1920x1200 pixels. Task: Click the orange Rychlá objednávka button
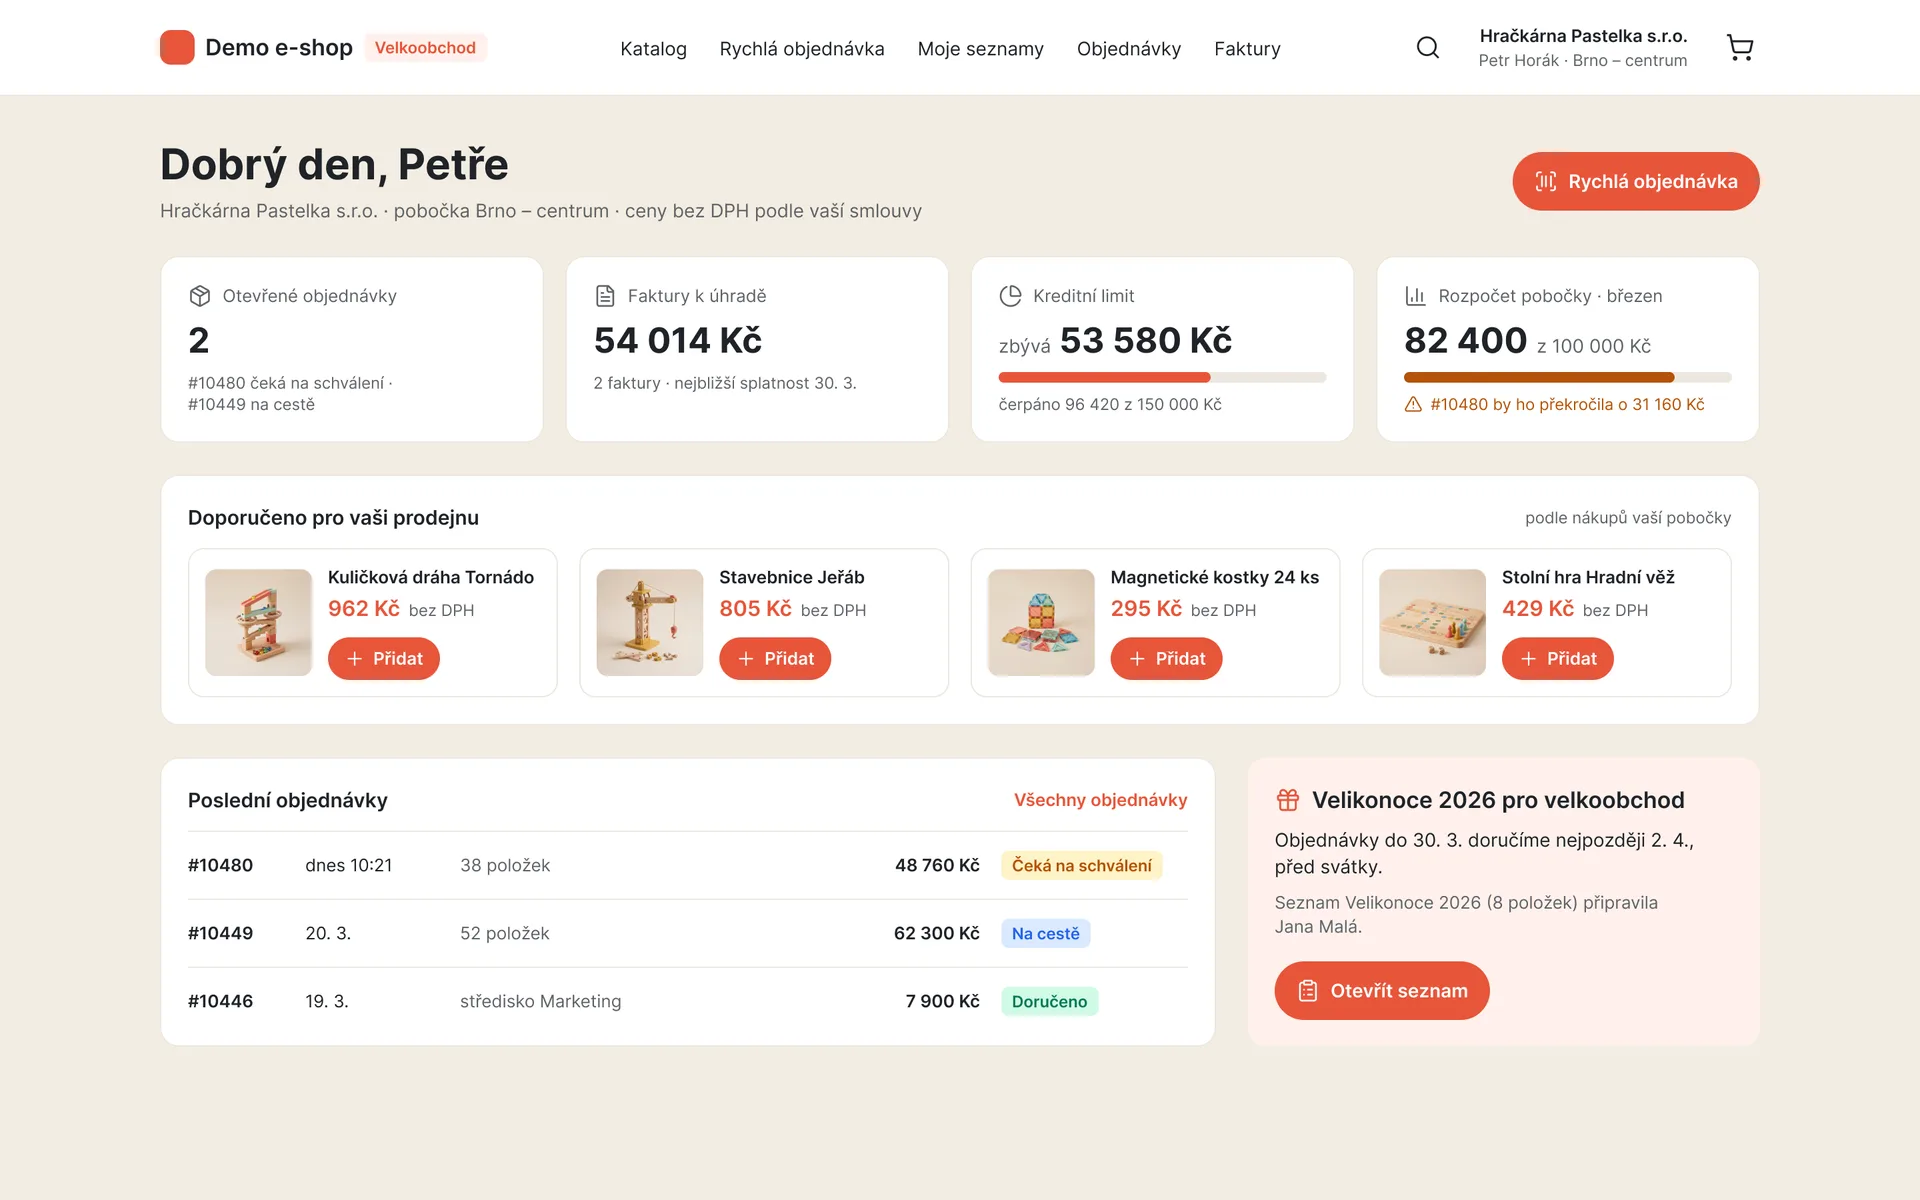coord(1635,181)
